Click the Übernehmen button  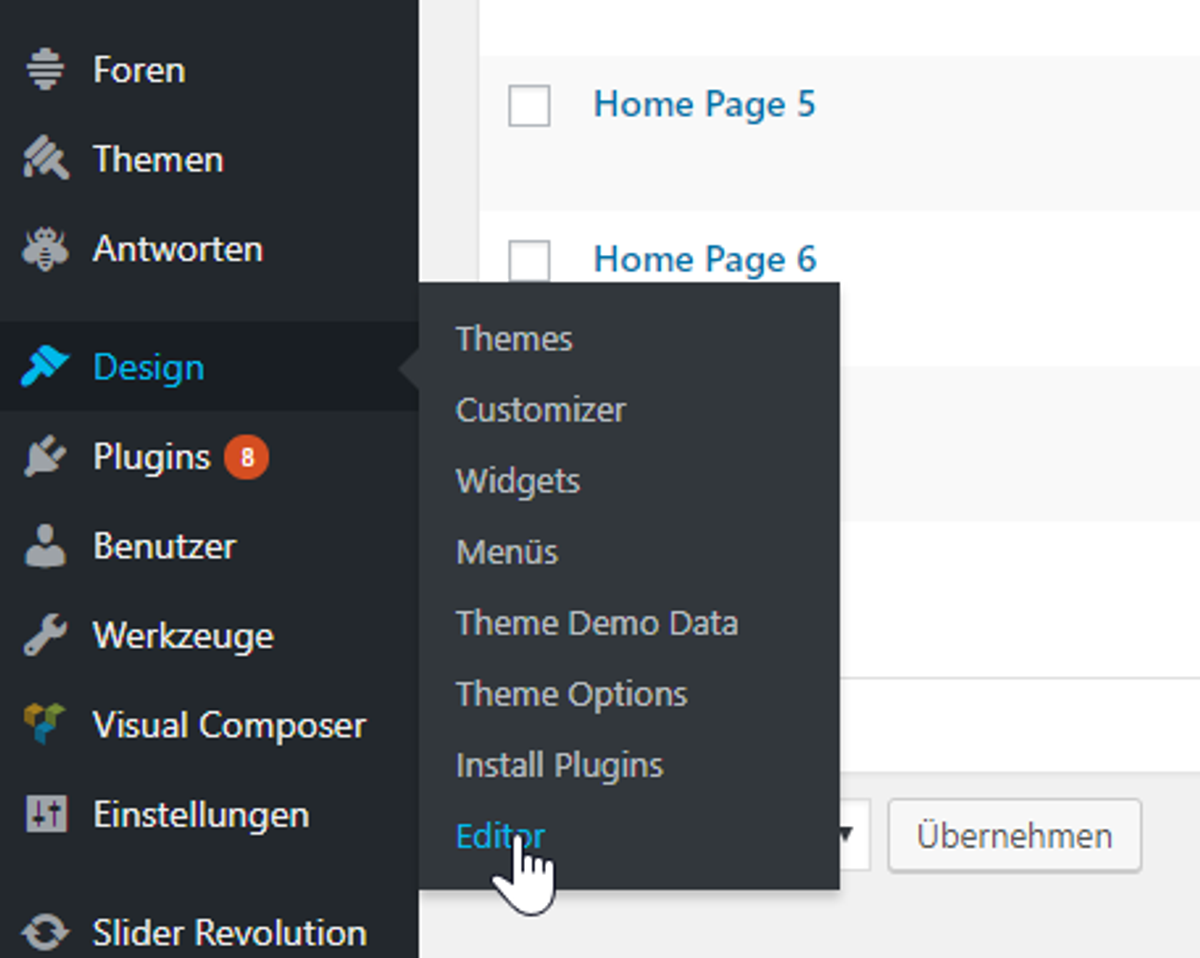(1015, 835)
